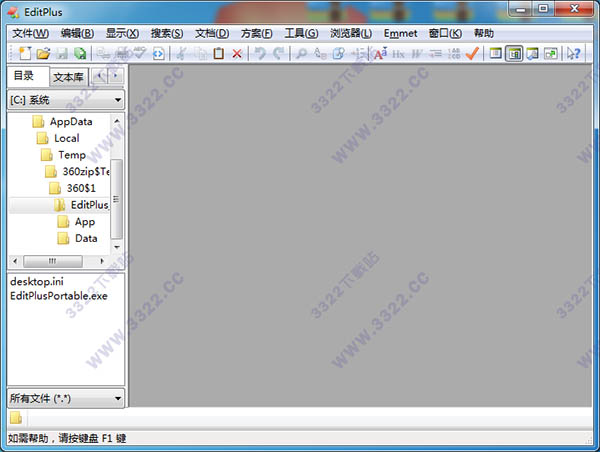
Task: Toggle the Directory Window button
Action: 514,53
